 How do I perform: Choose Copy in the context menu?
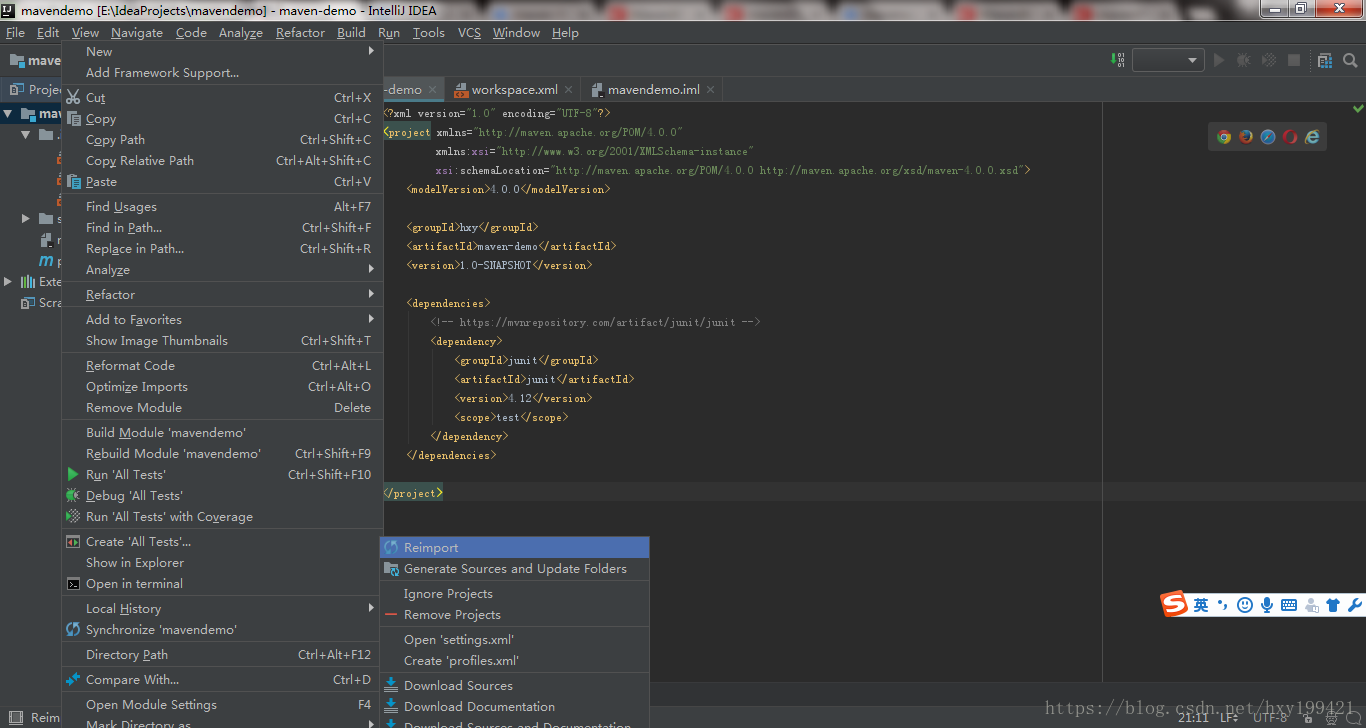click(x=222, y=119)
